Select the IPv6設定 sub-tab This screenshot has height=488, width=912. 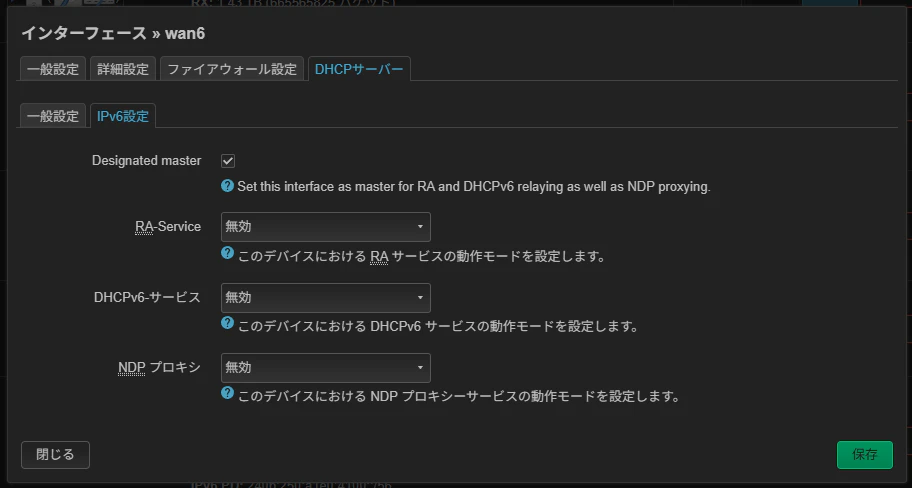click(x=123, y=116)
